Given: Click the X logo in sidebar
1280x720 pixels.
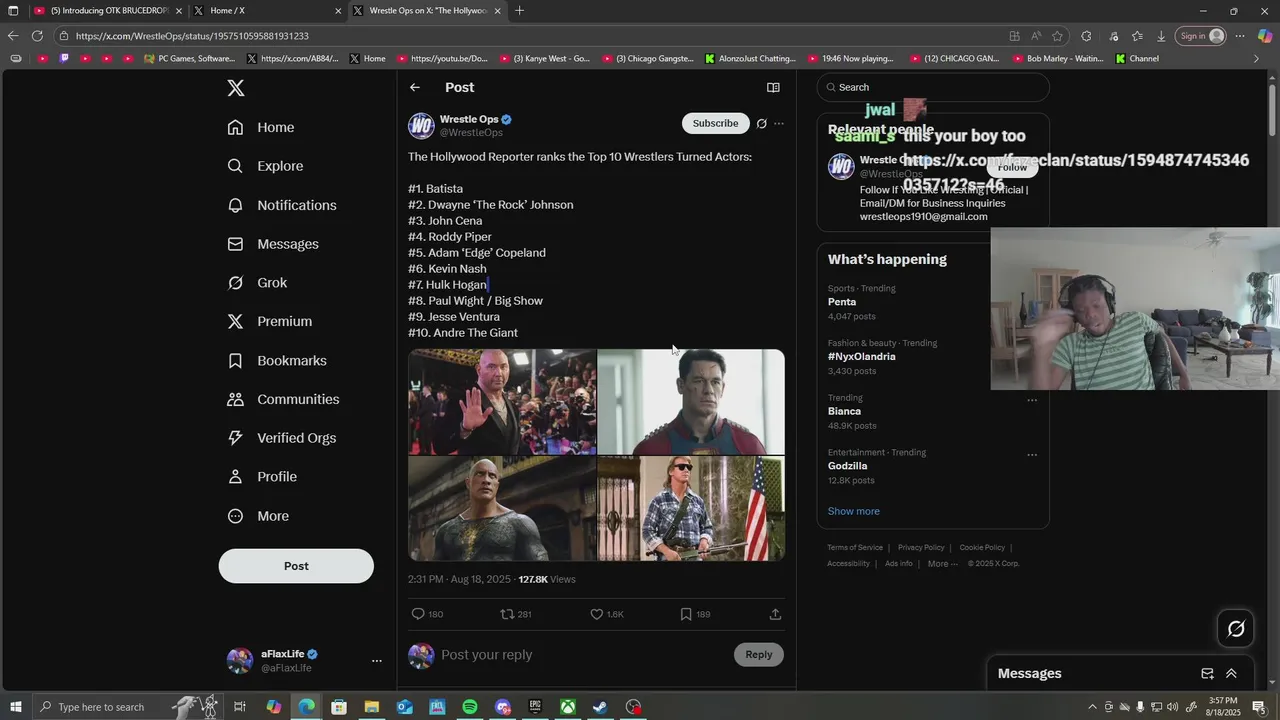Looking at the screenshot, I should 236,88.
